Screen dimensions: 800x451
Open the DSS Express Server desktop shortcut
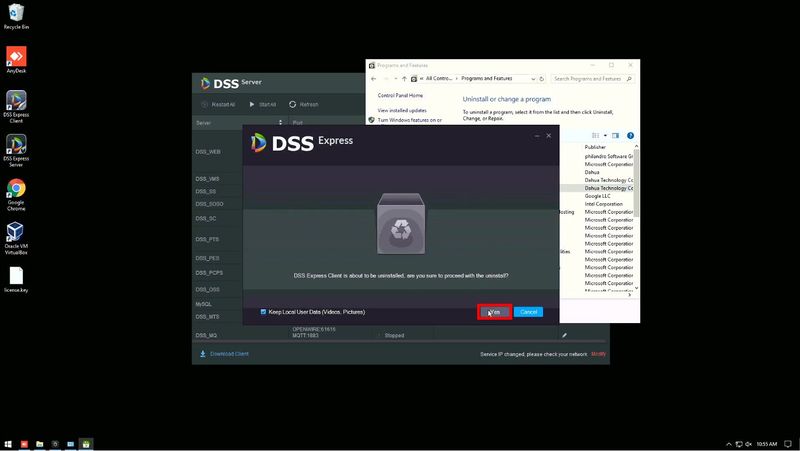coord(16,151)
